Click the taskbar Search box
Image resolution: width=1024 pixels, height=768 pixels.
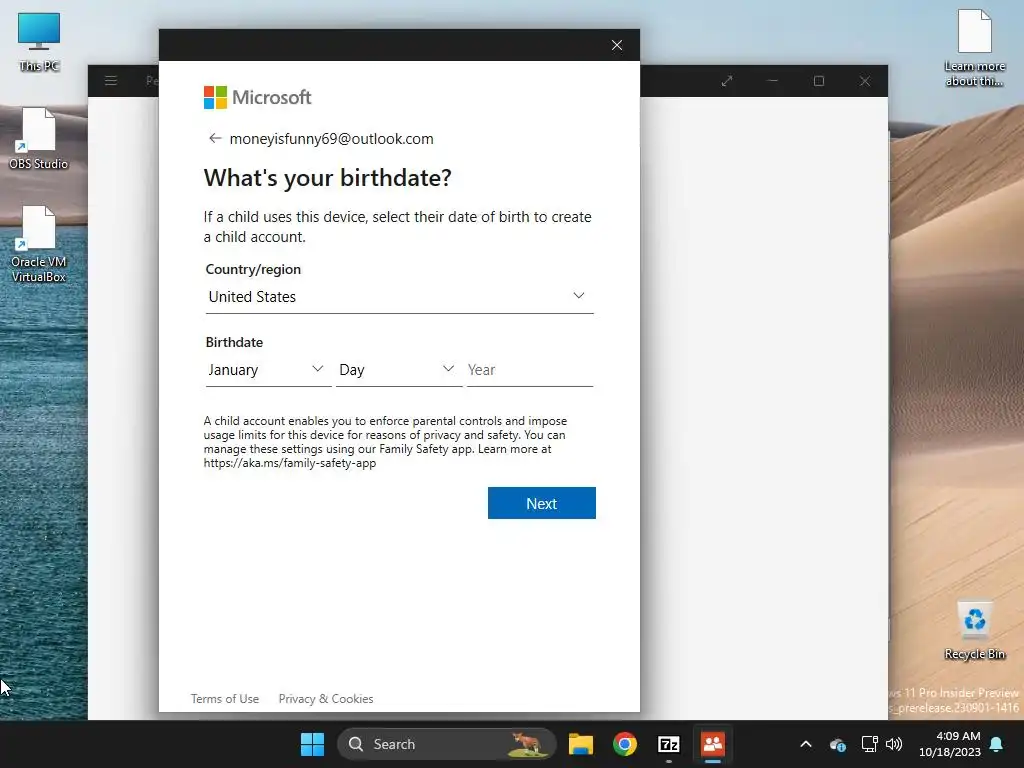coord(447,744)
